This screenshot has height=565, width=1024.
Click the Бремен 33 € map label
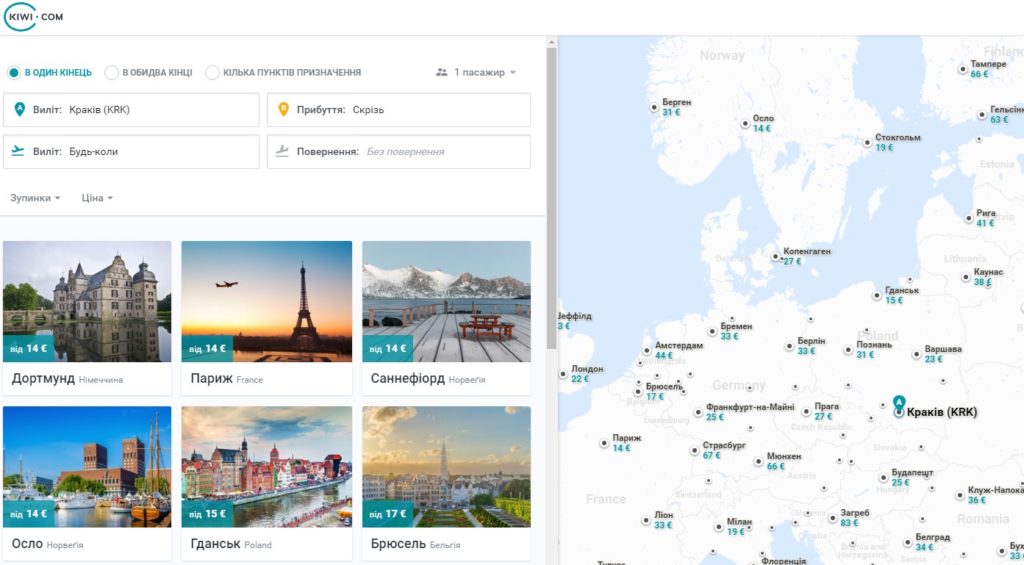click(736, 331)
